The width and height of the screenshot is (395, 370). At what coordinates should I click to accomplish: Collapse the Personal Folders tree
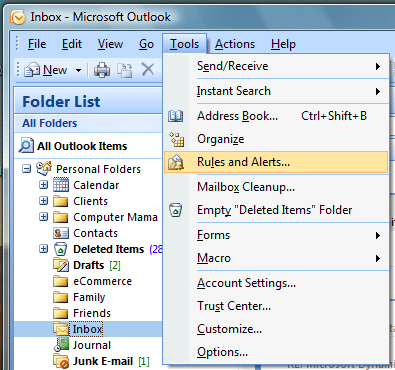point(27,169)
